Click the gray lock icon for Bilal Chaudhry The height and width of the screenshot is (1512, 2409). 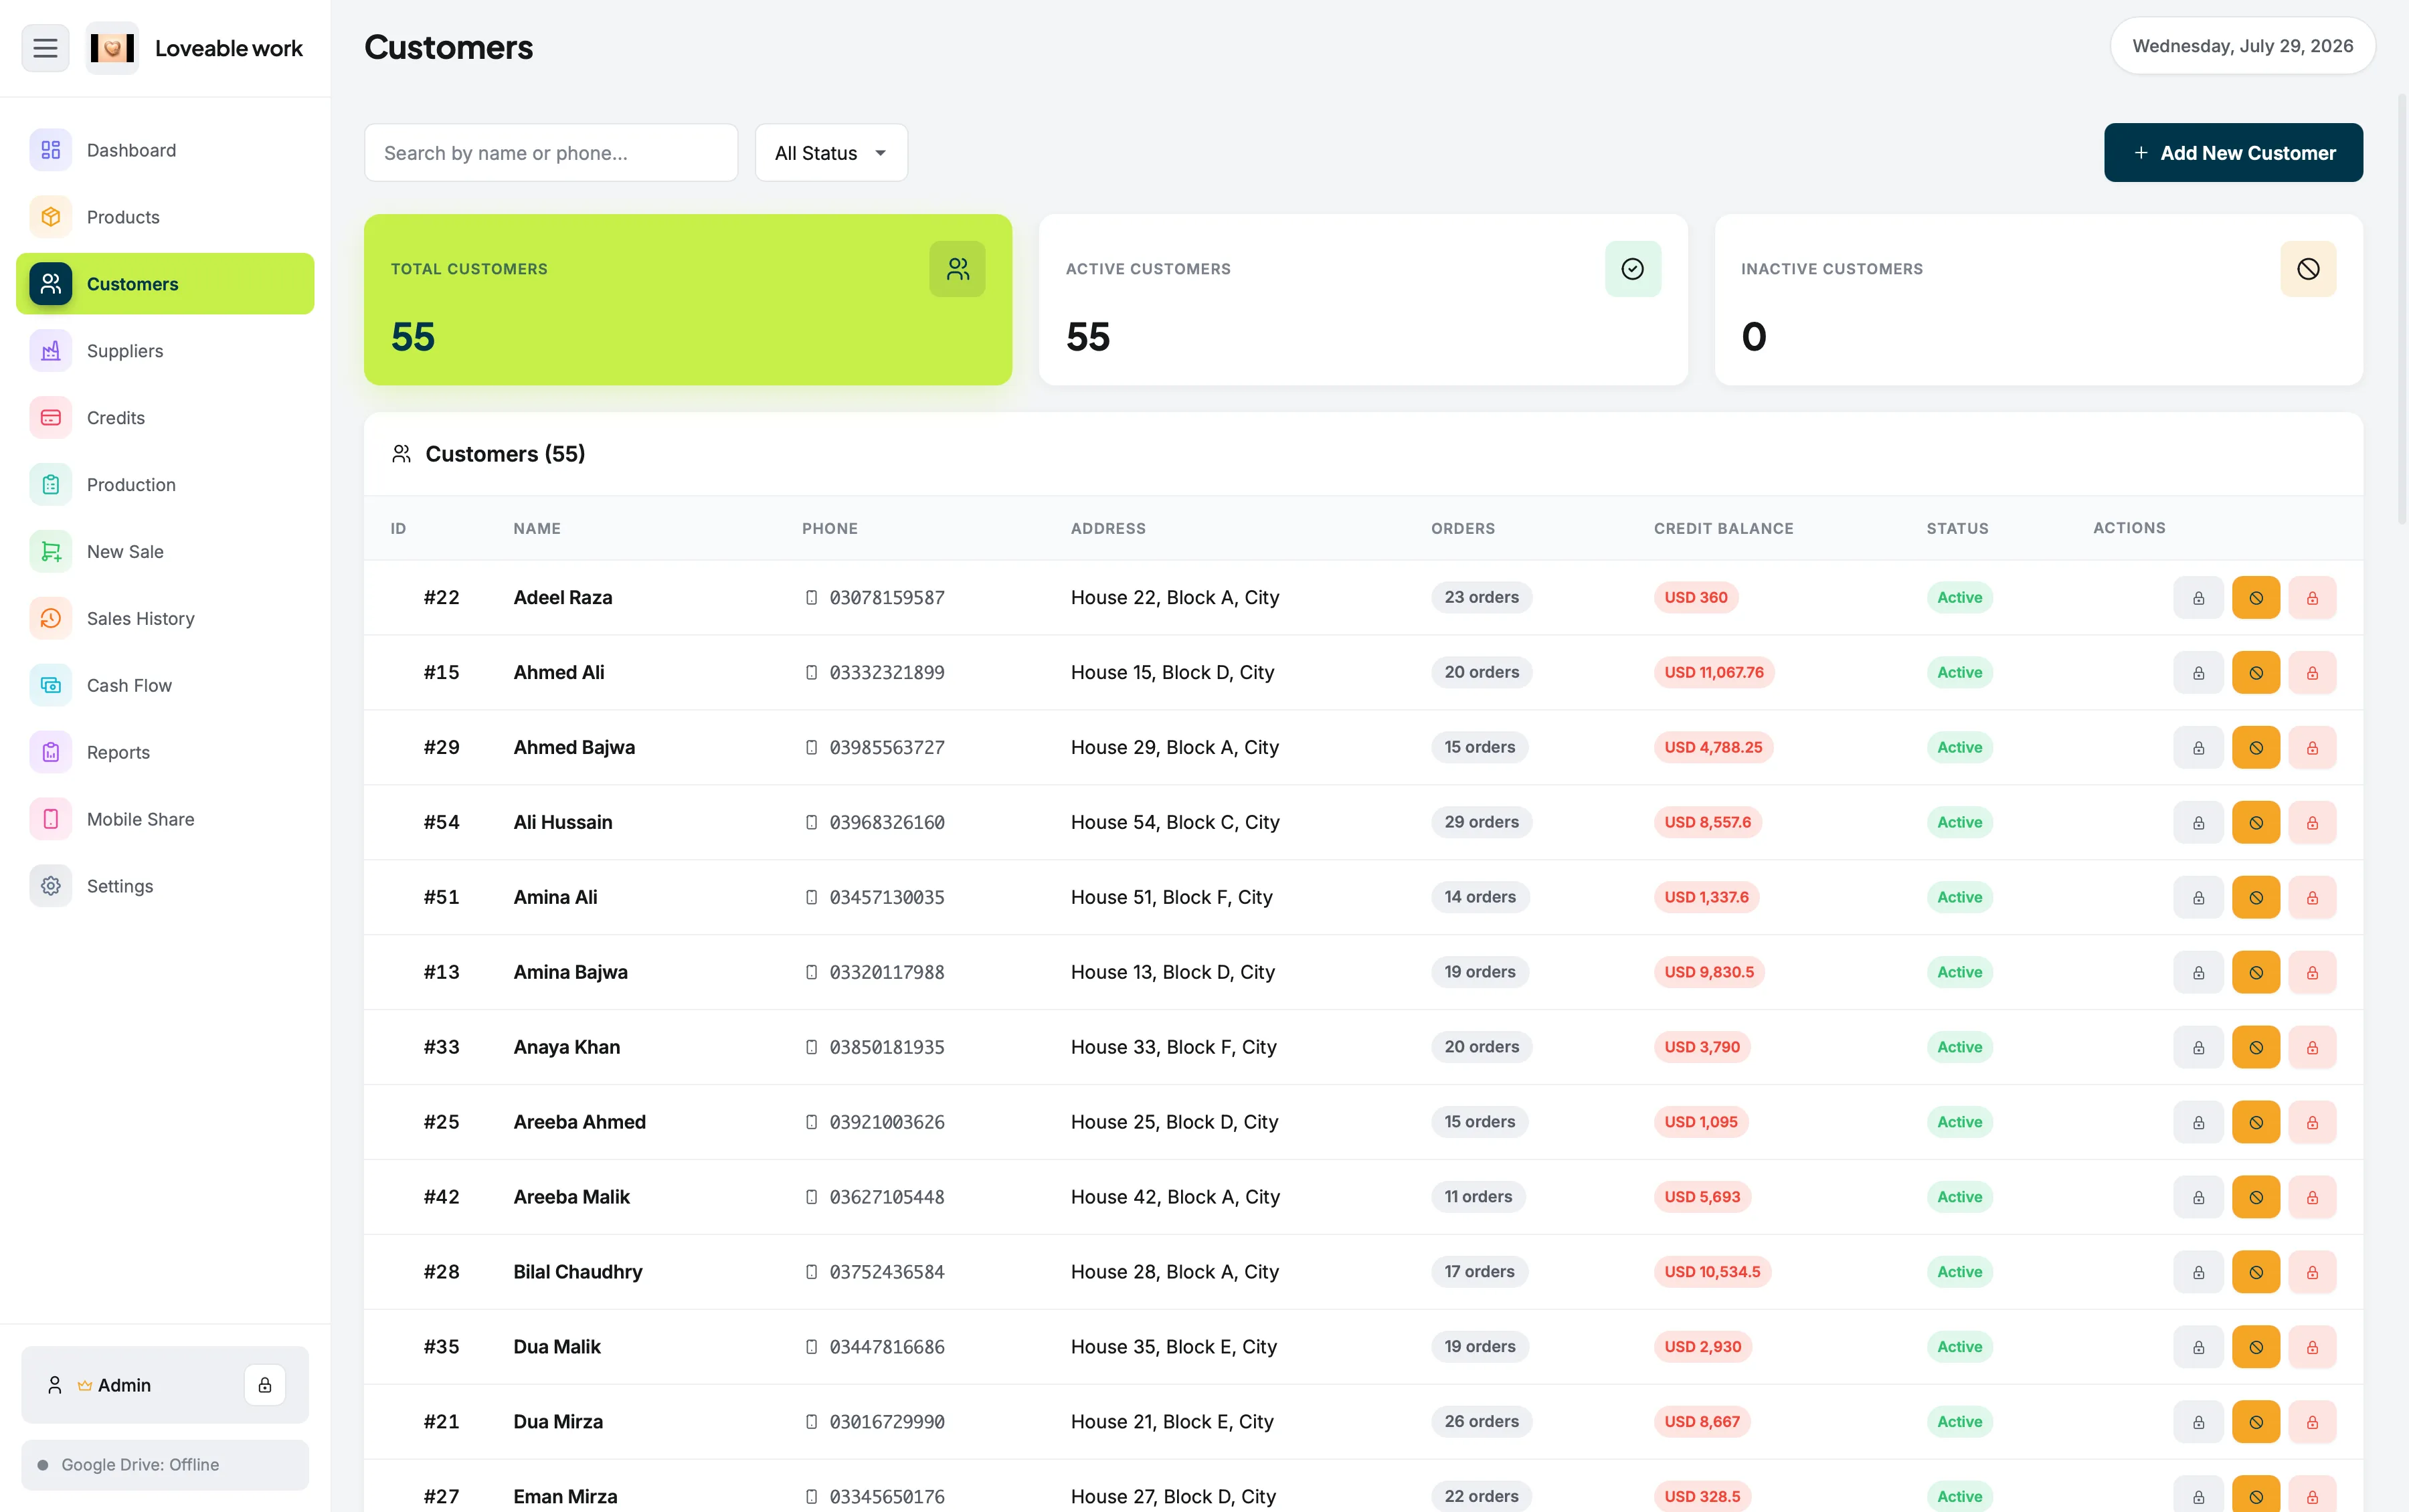pos(2198,1273)
